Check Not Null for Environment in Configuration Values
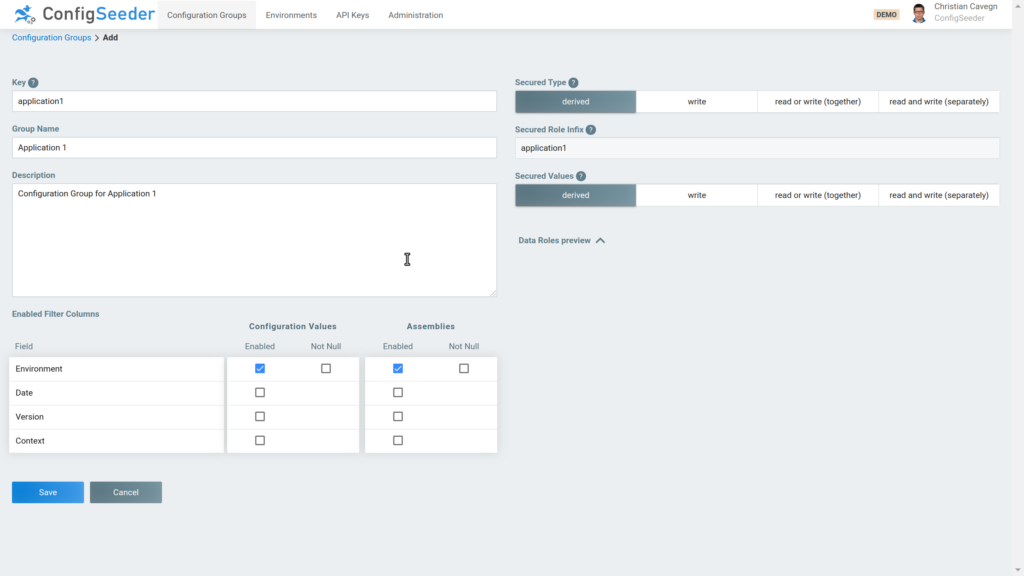 click(324, 368)
